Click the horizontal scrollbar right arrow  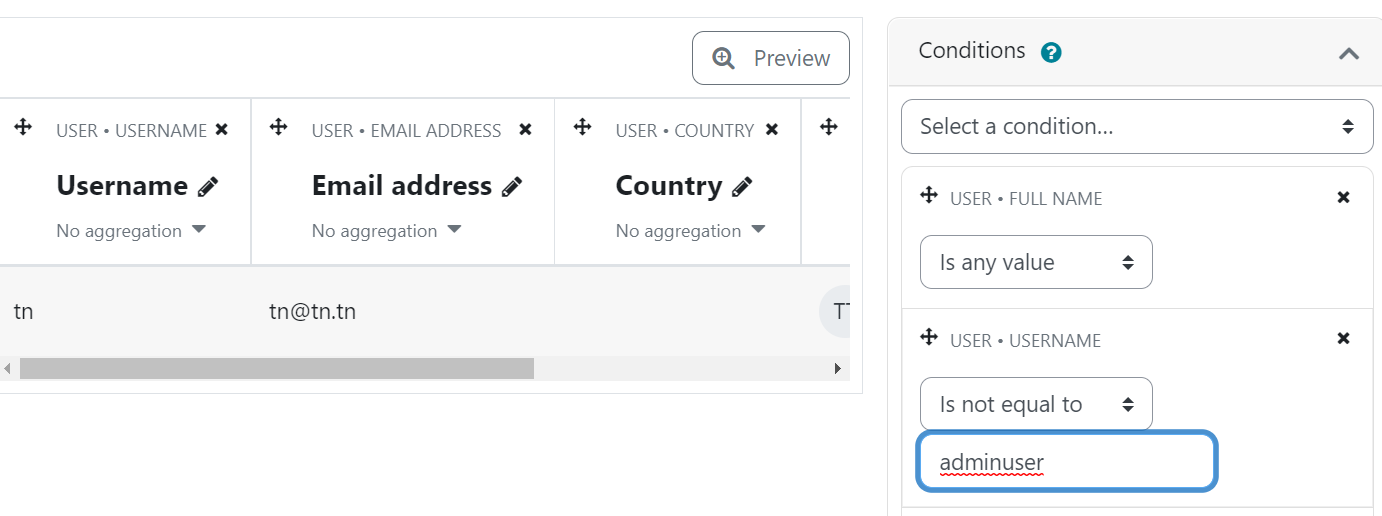pos(838,368)
